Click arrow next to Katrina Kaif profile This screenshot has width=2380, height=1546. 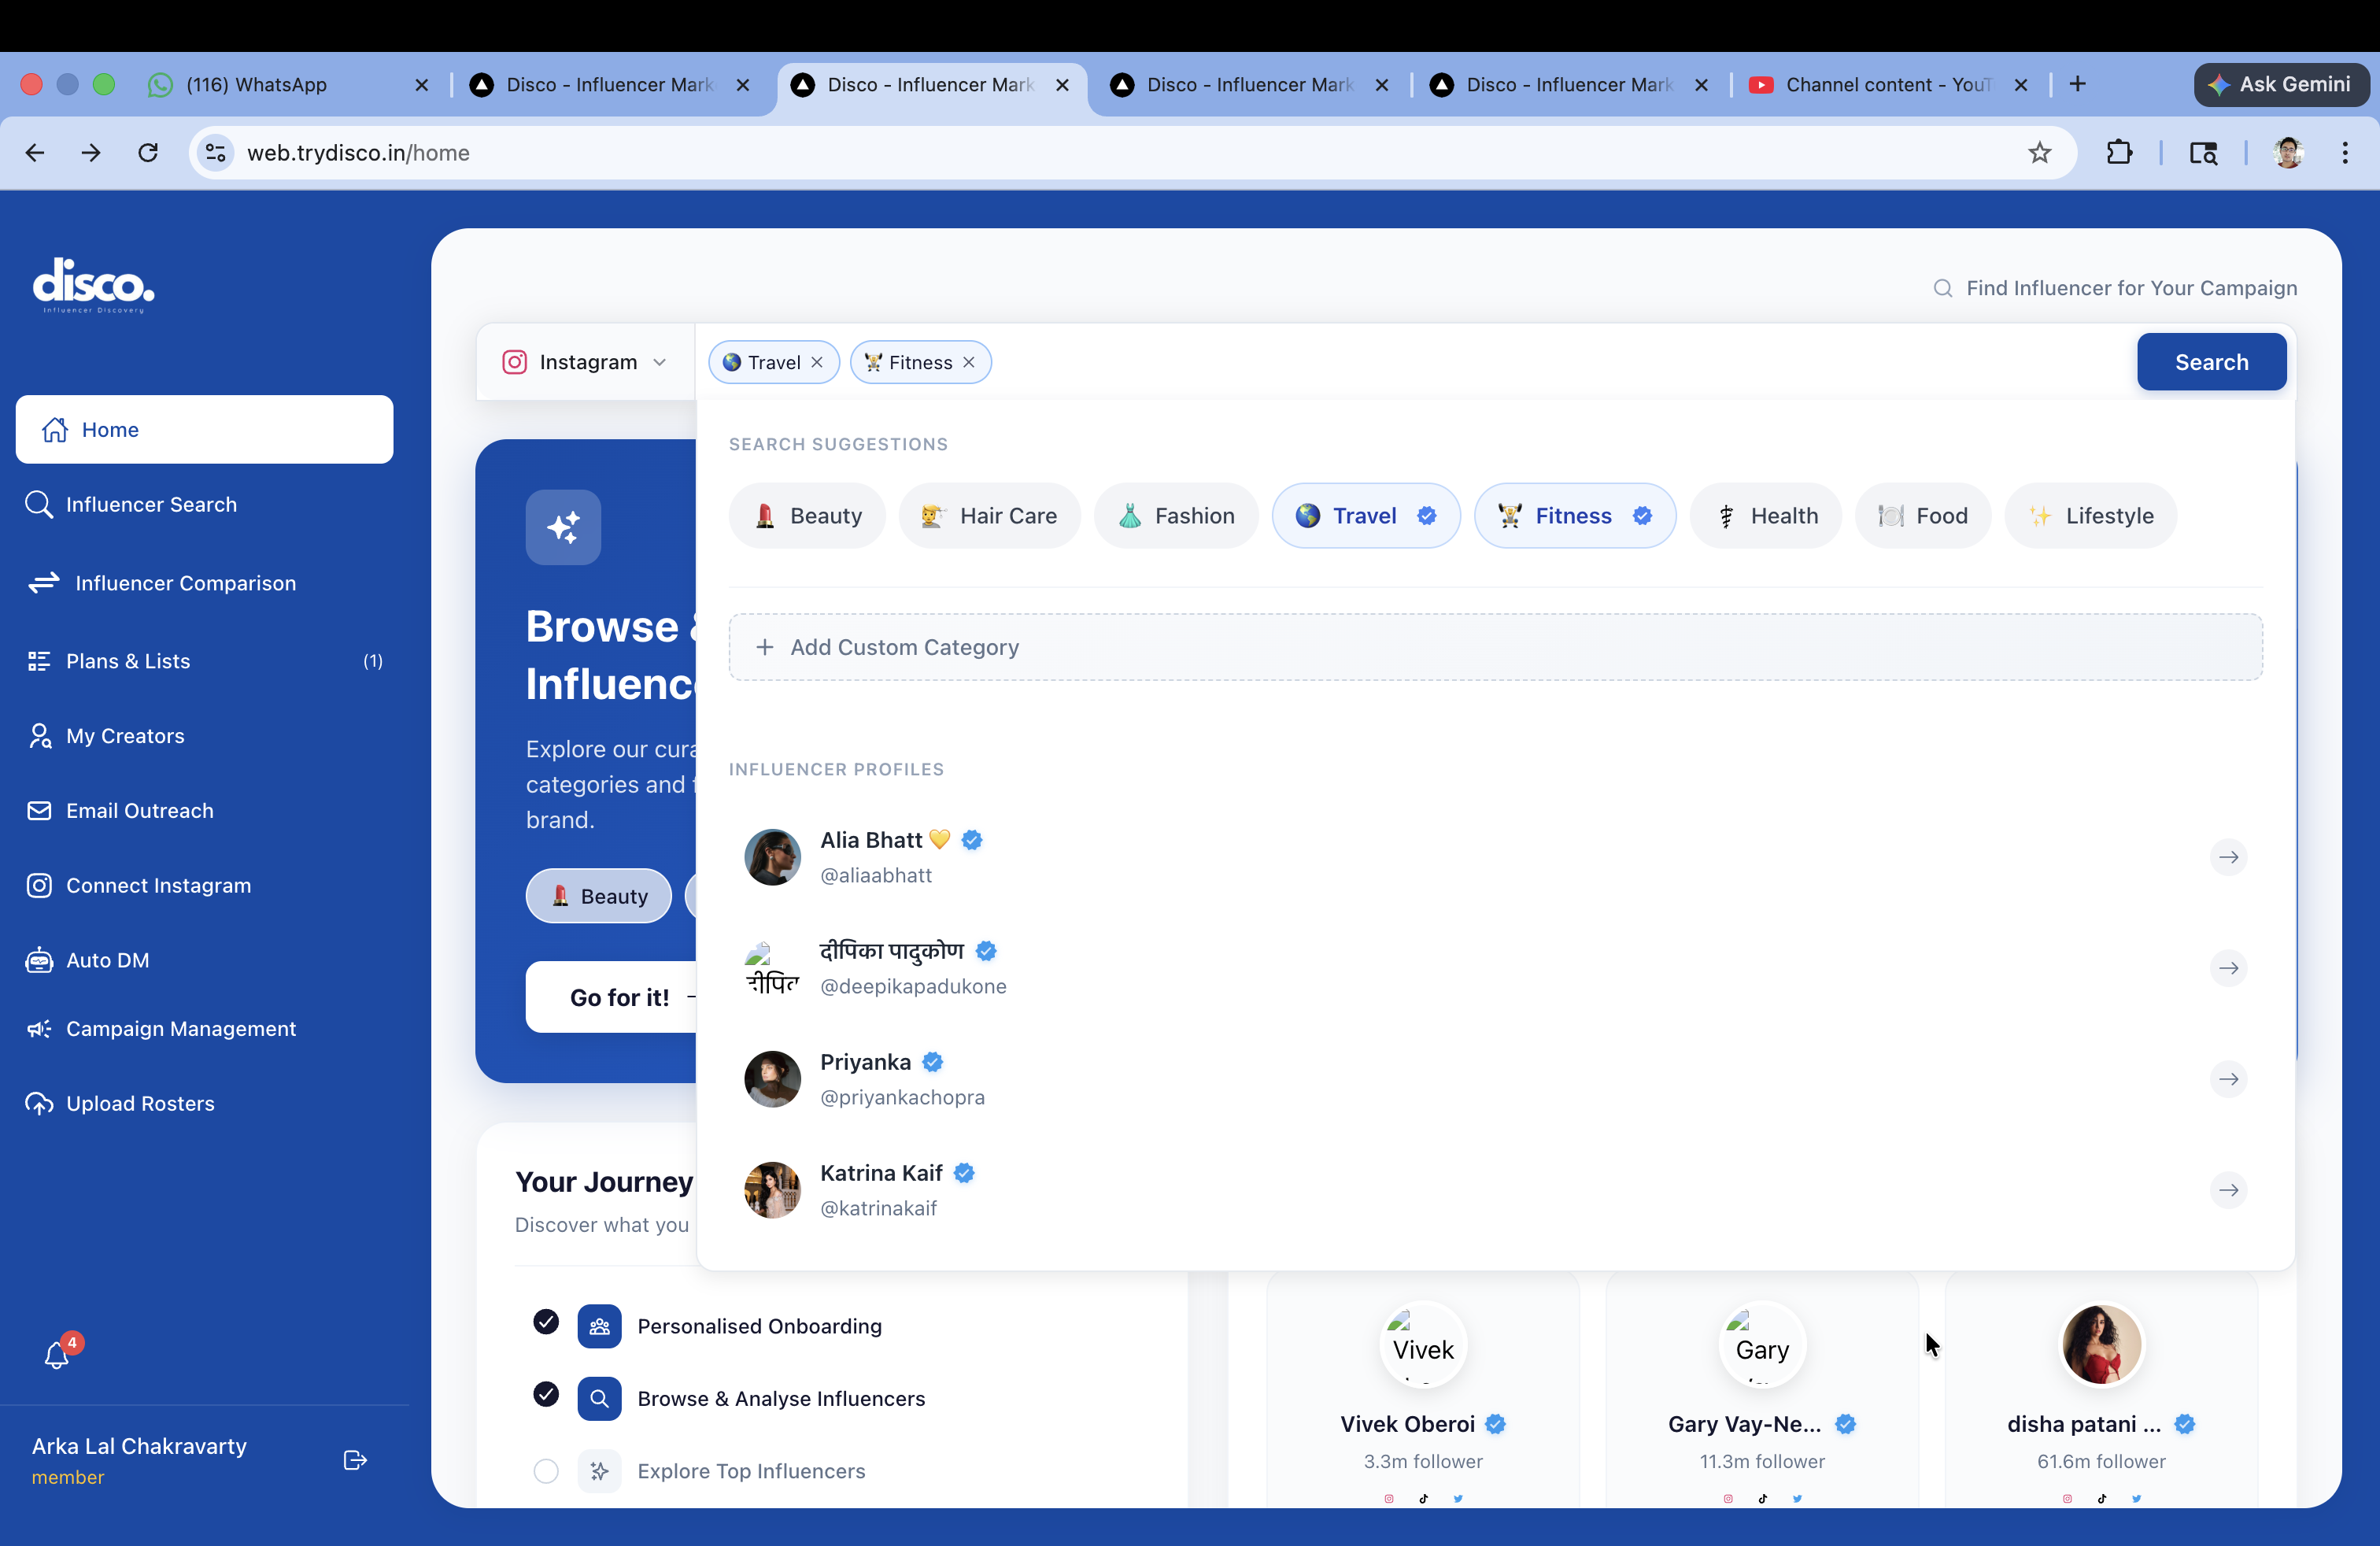2228,1190
